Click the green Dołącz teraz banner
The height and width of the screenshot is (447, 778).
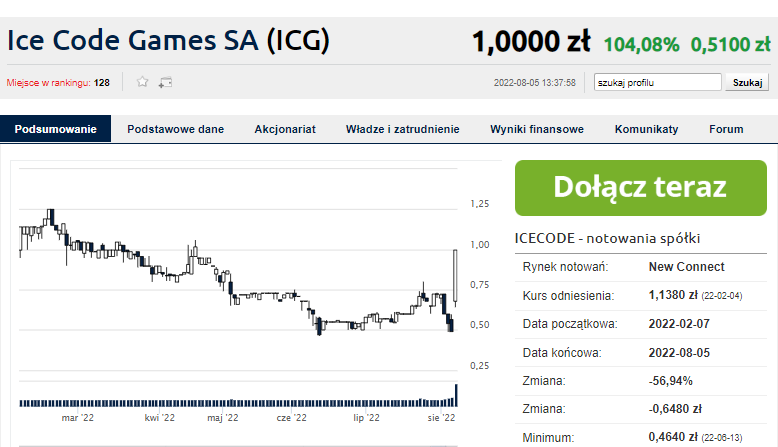pos(641,188)
